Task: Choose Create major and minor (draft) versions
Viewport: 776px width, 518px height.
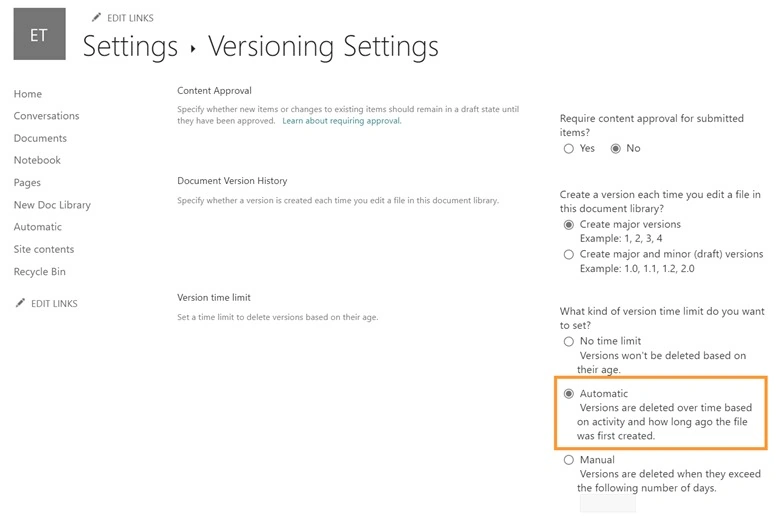Action: tap(569, 254)
